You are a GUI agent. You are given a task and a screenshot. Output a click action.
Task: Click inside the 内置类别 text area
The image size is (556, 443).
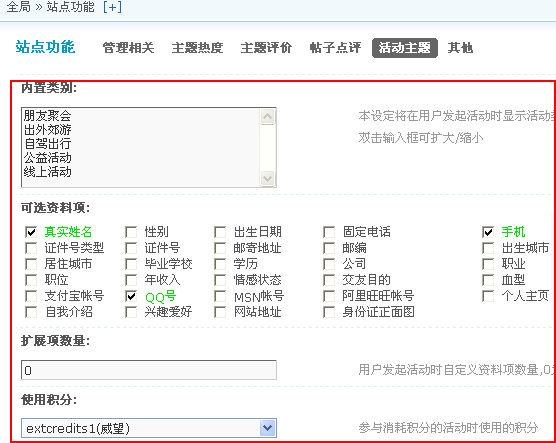point(141,147)
